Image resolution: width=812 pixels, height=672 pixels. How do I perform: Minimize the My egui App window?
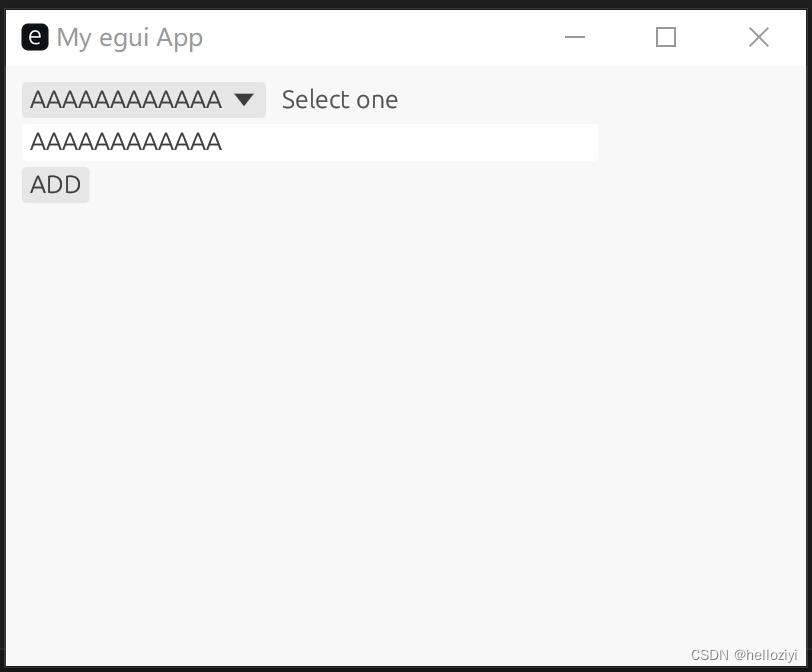[x=574, y=37]
